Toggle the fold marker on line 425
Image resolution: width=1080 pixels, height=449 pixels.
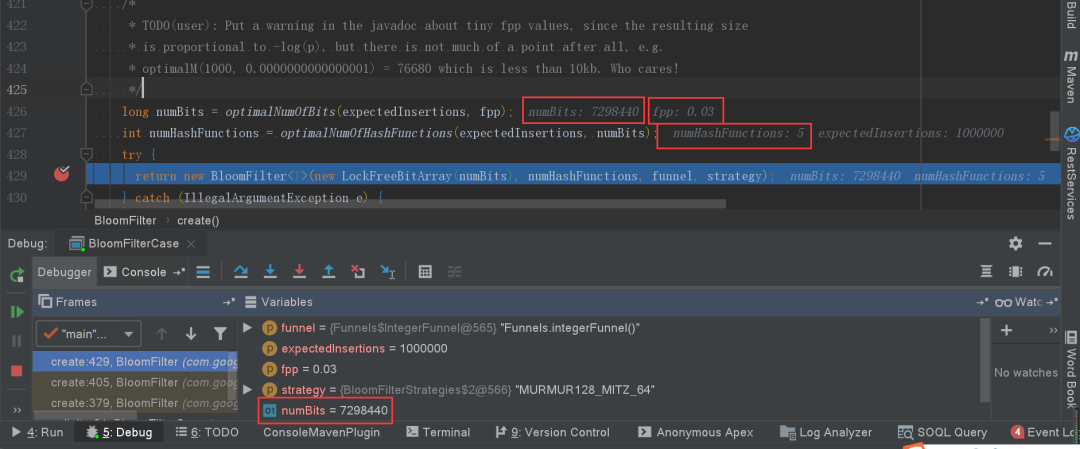click(86, 90)
